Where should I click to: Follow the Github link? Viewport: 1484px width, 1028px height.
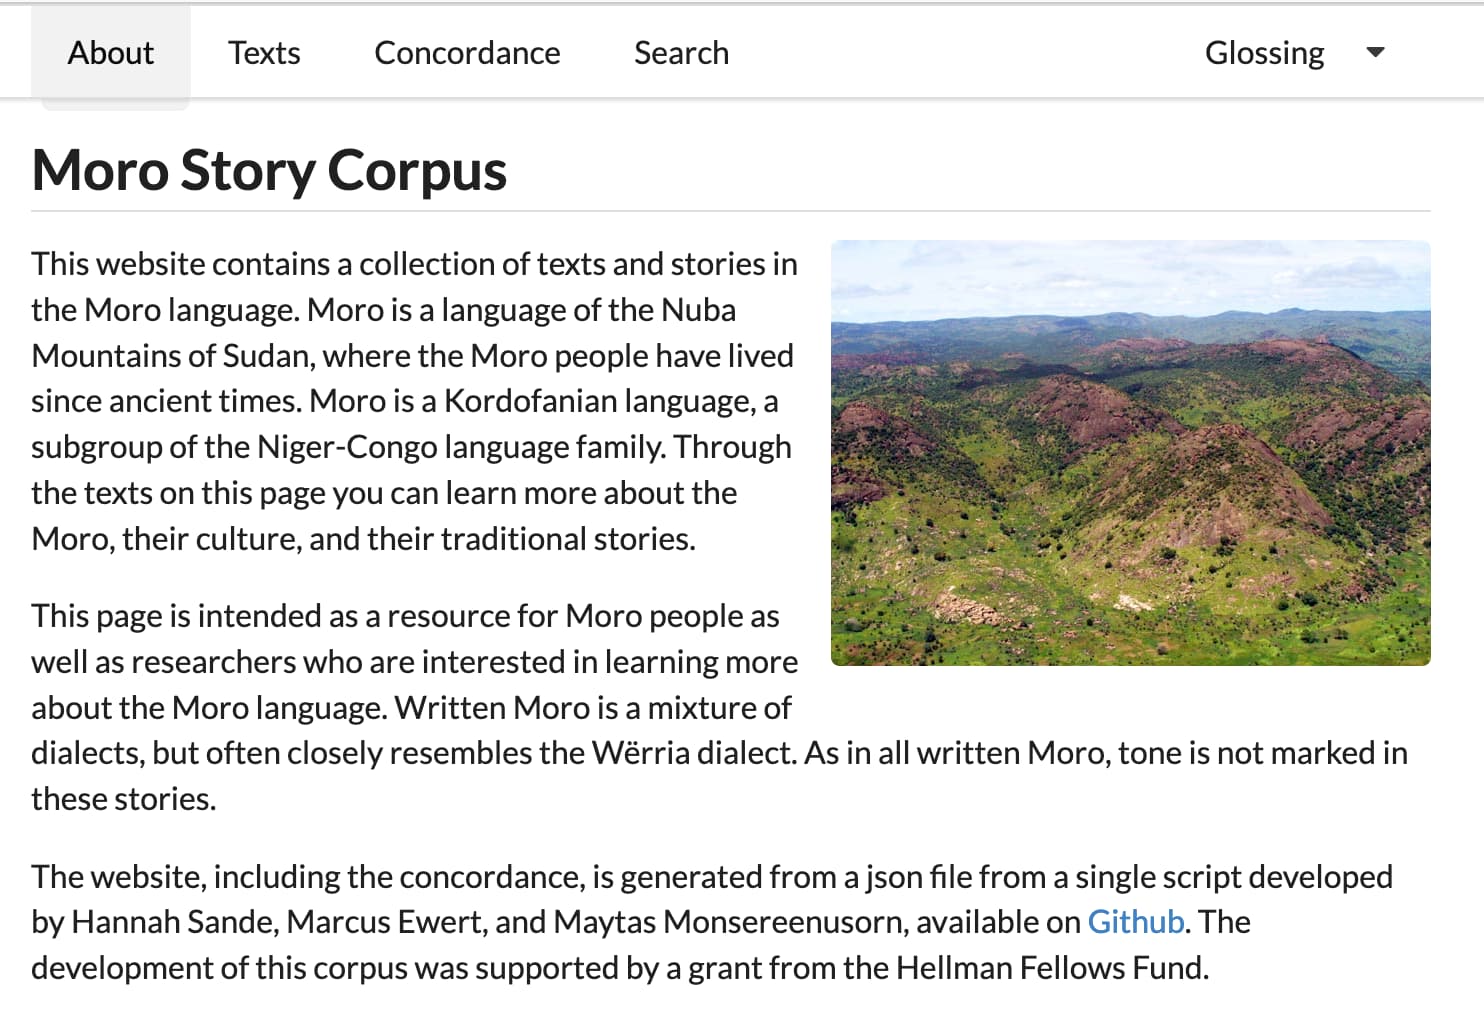point(1135,921)
